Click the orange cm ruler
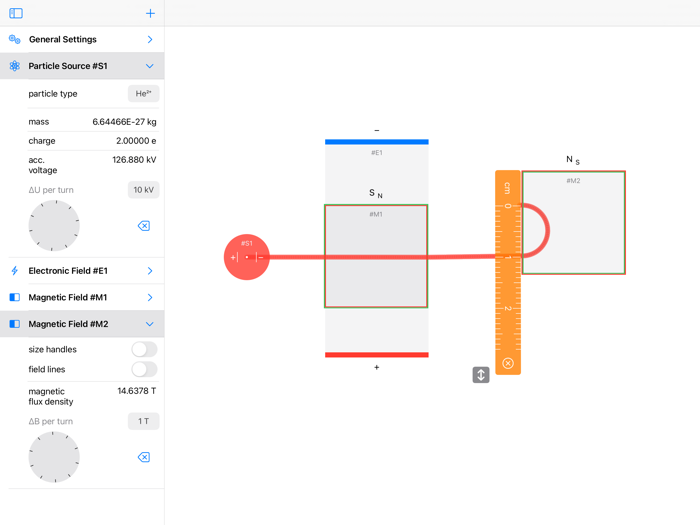This screenshot has height=525, width=700. [x=508, y=272]
